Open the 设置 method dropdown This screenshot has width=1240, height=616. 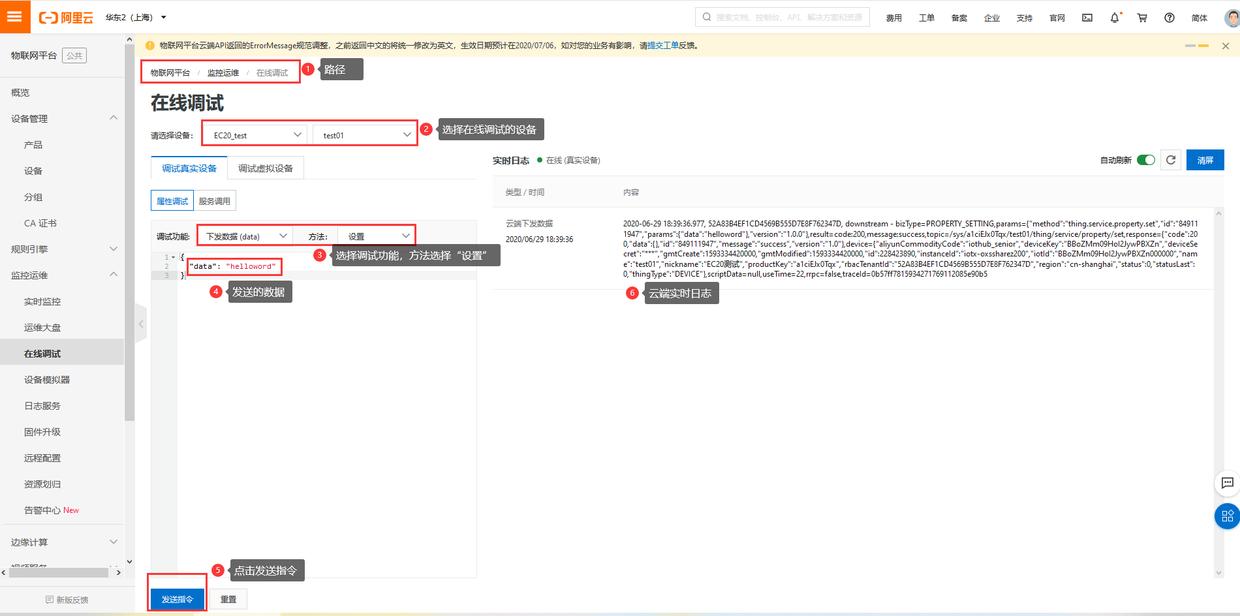point(378,236)
